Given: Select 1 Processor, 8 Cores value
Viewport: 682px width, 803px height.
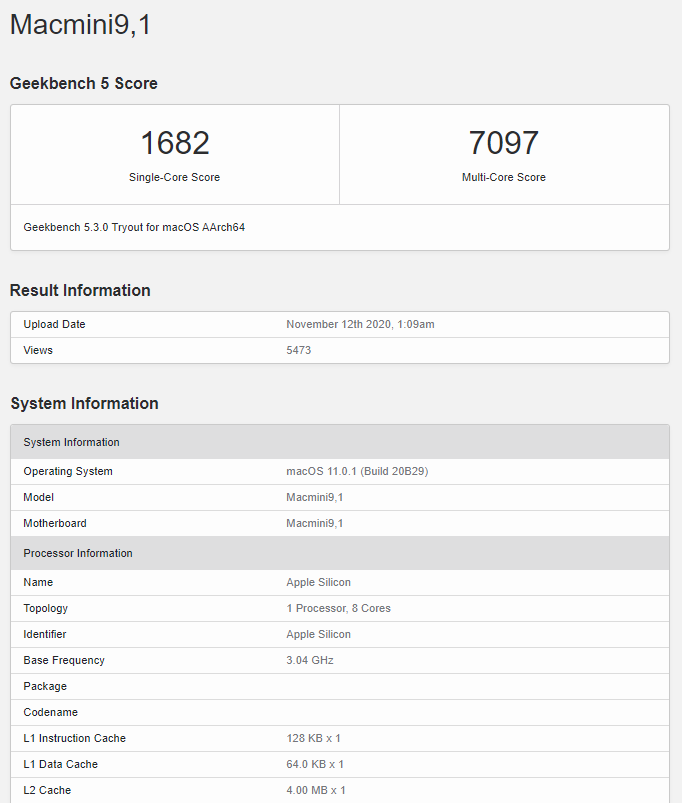Looking at the screenshot, I should tap(338, 608).
